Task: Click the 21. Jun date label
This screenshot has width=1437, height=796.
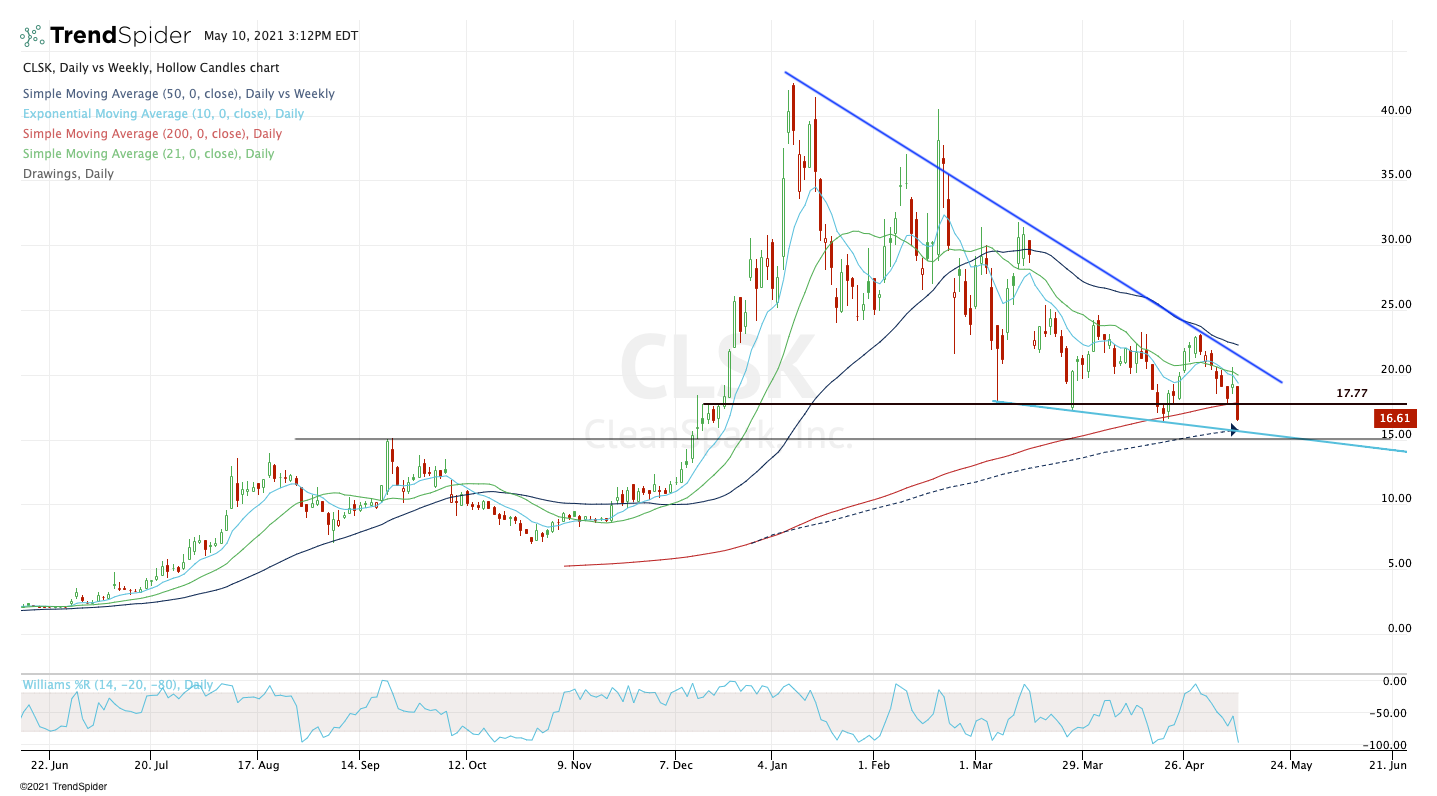Action: pyautogui.click(x=1389, y=766)
